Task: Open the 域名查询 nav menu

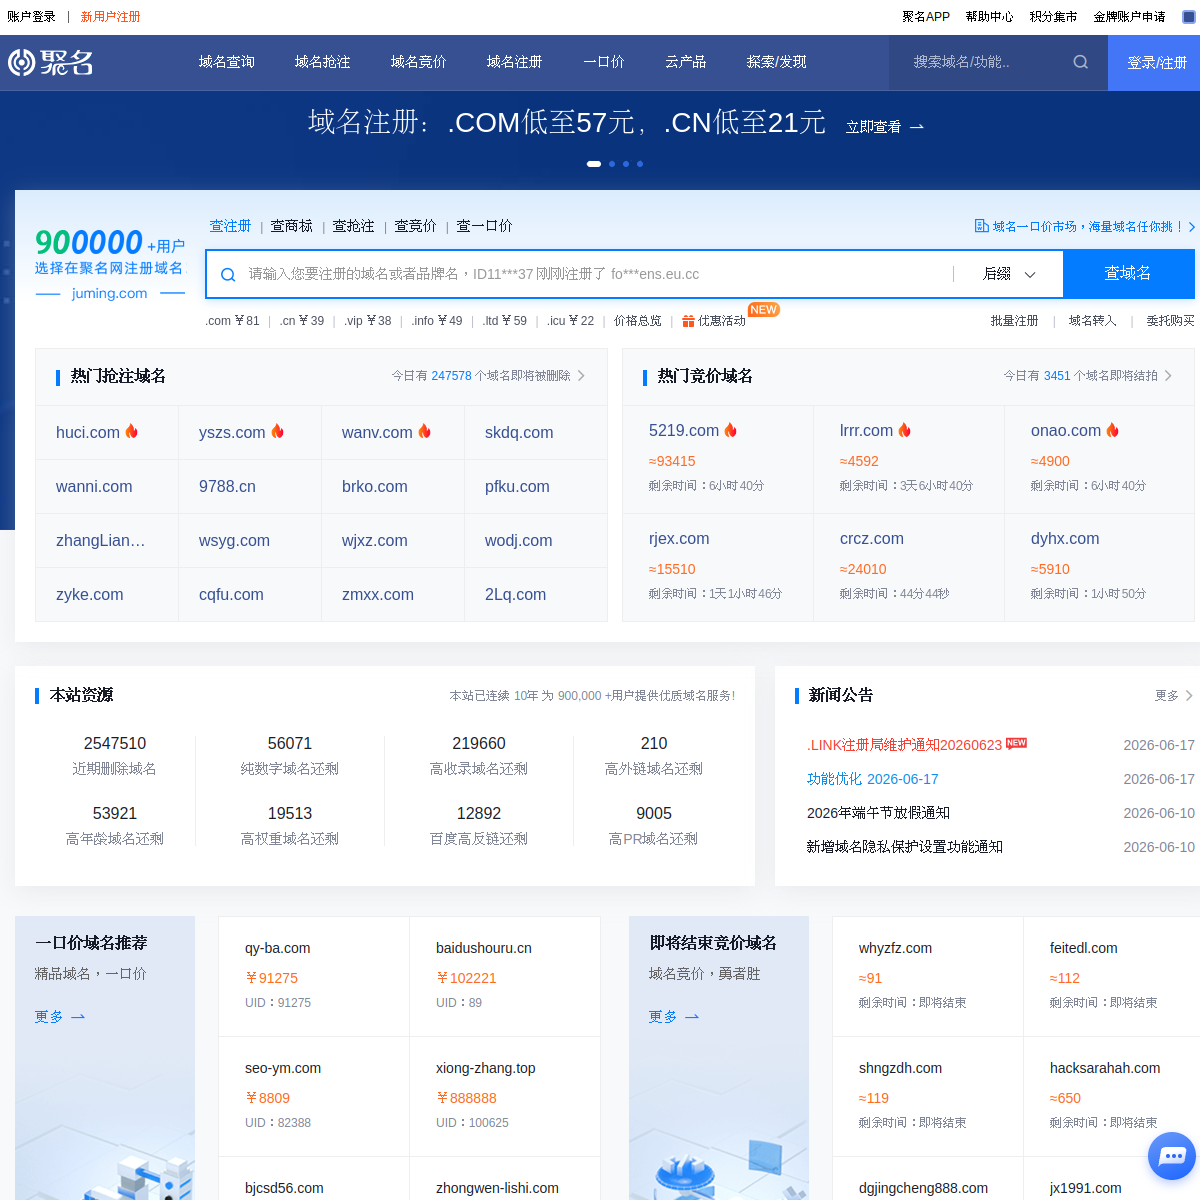Action: [x=227, y=62]
